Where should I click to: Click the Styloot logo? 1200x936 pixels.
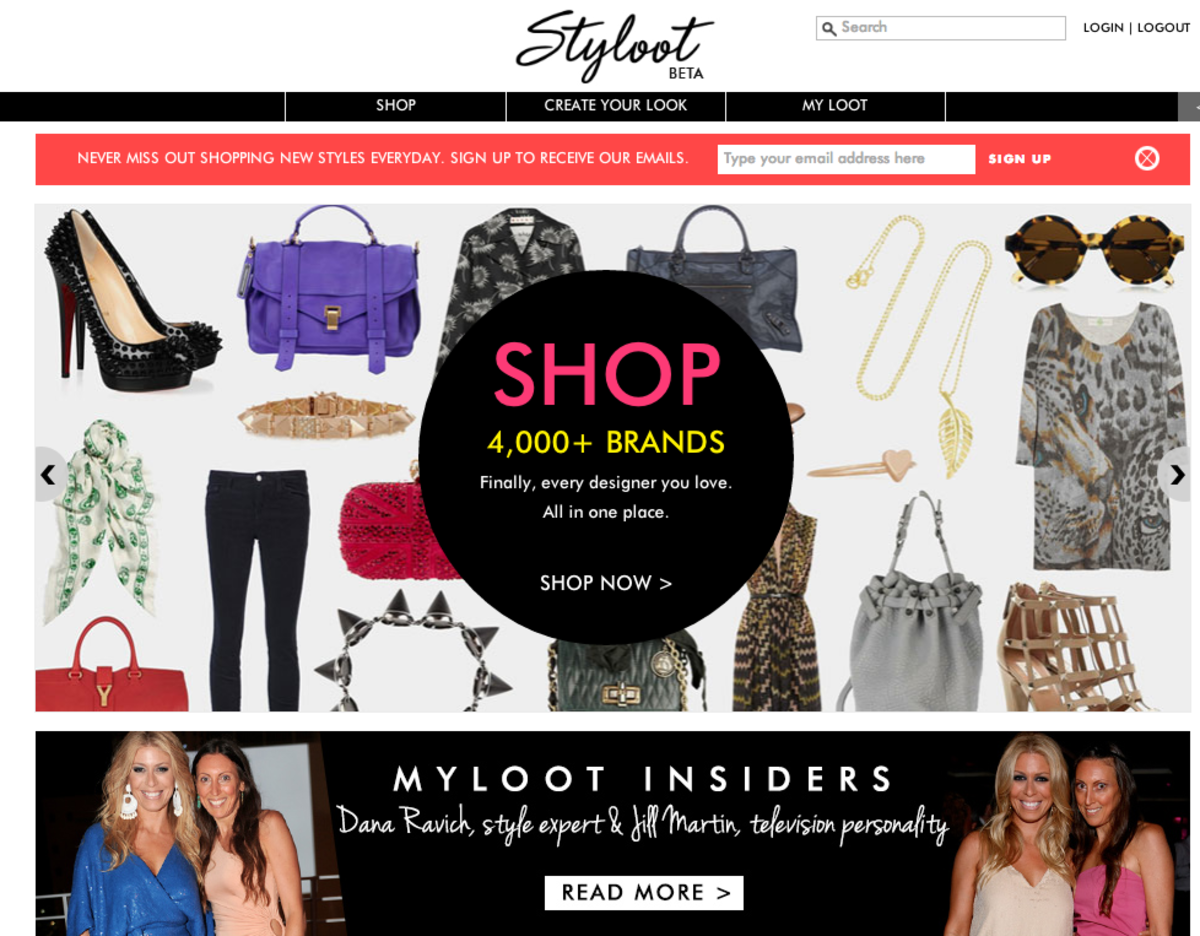[615, 46]
